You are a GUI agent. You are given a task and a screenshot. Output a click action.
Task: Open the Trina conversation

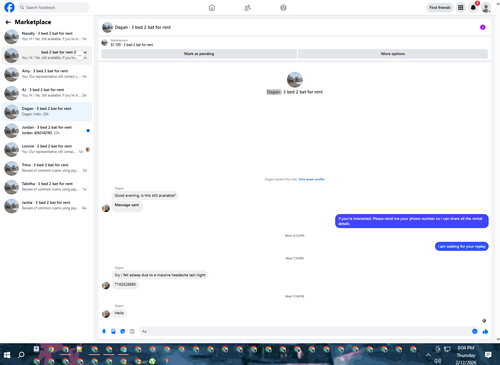coord(47,168)
